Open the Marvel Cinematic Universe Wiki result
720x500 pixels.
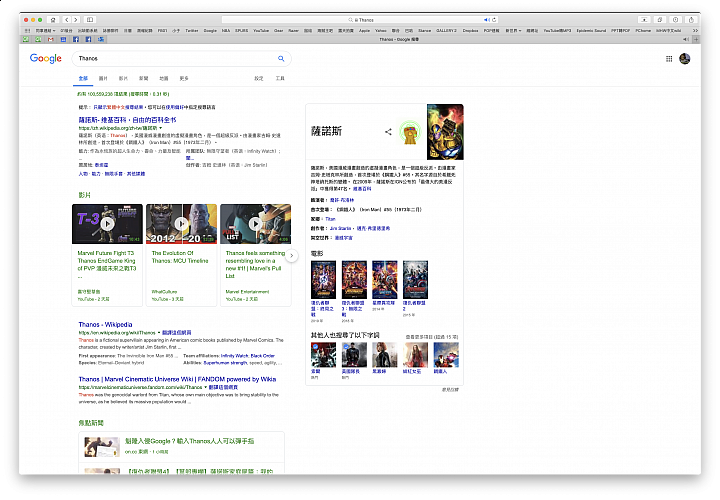177,379
